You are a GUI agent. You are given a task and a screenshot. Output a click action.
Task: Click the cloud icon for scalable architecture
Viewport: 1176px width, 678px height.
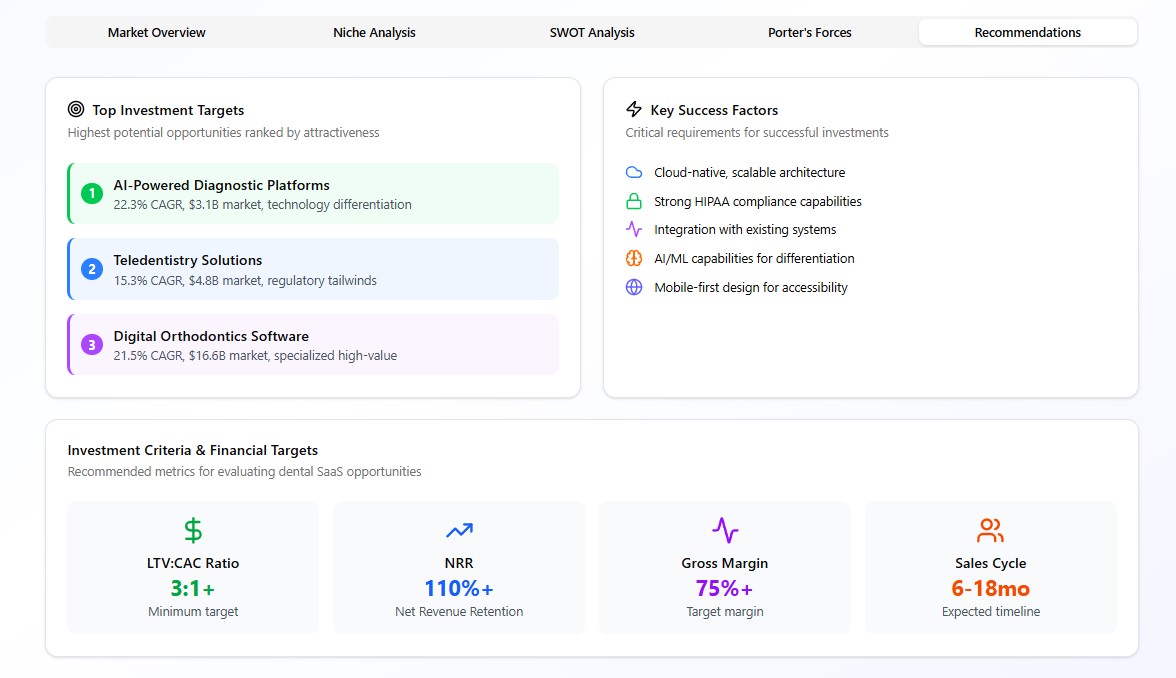pyautogui.click(x=634, y=172)
